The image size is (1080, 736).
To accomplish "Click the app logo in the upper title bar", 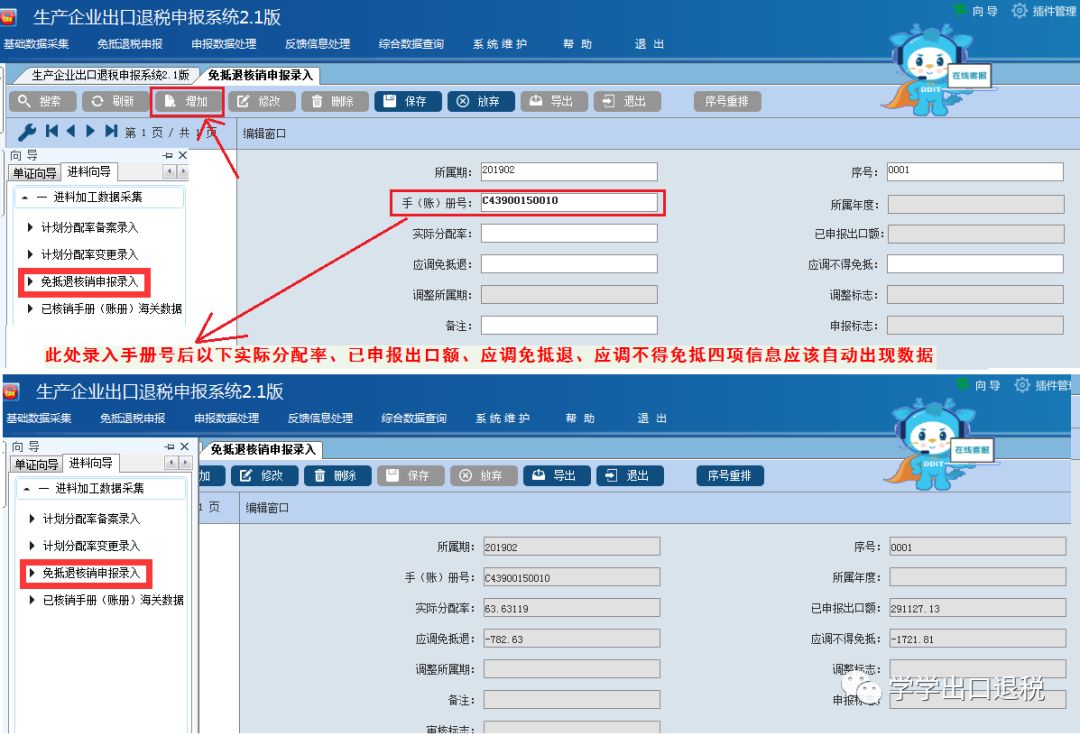I will point(10,17).
